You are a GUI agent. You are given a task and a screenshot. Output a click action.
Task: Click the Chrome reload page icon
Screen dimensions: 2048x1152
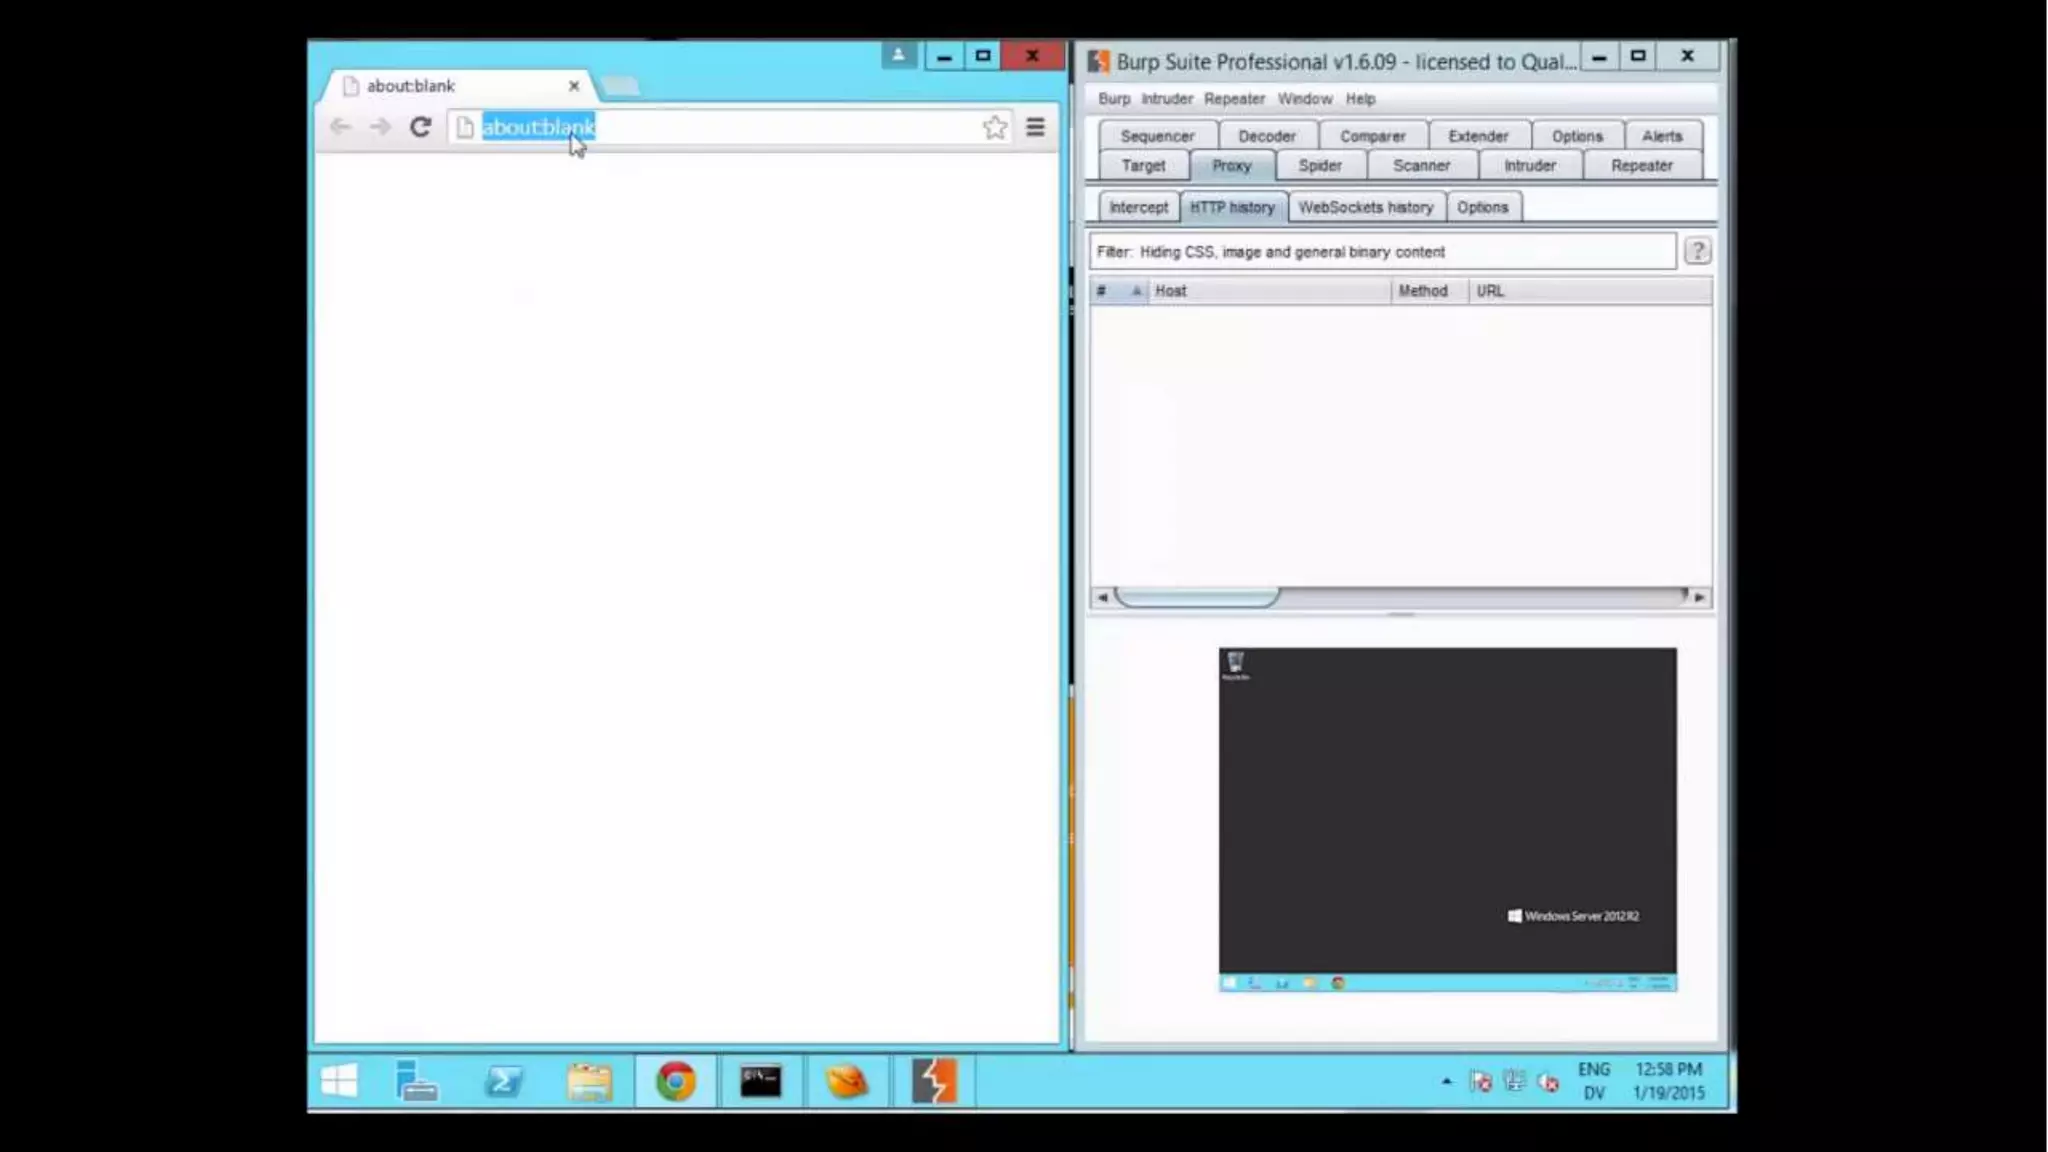[420, 127]
